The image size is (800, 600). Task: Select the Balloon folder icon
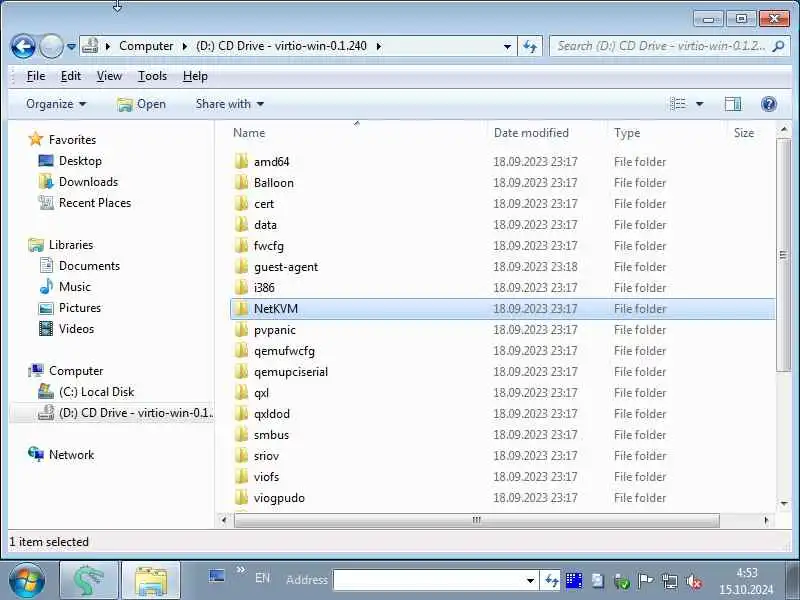click(241, 182)
